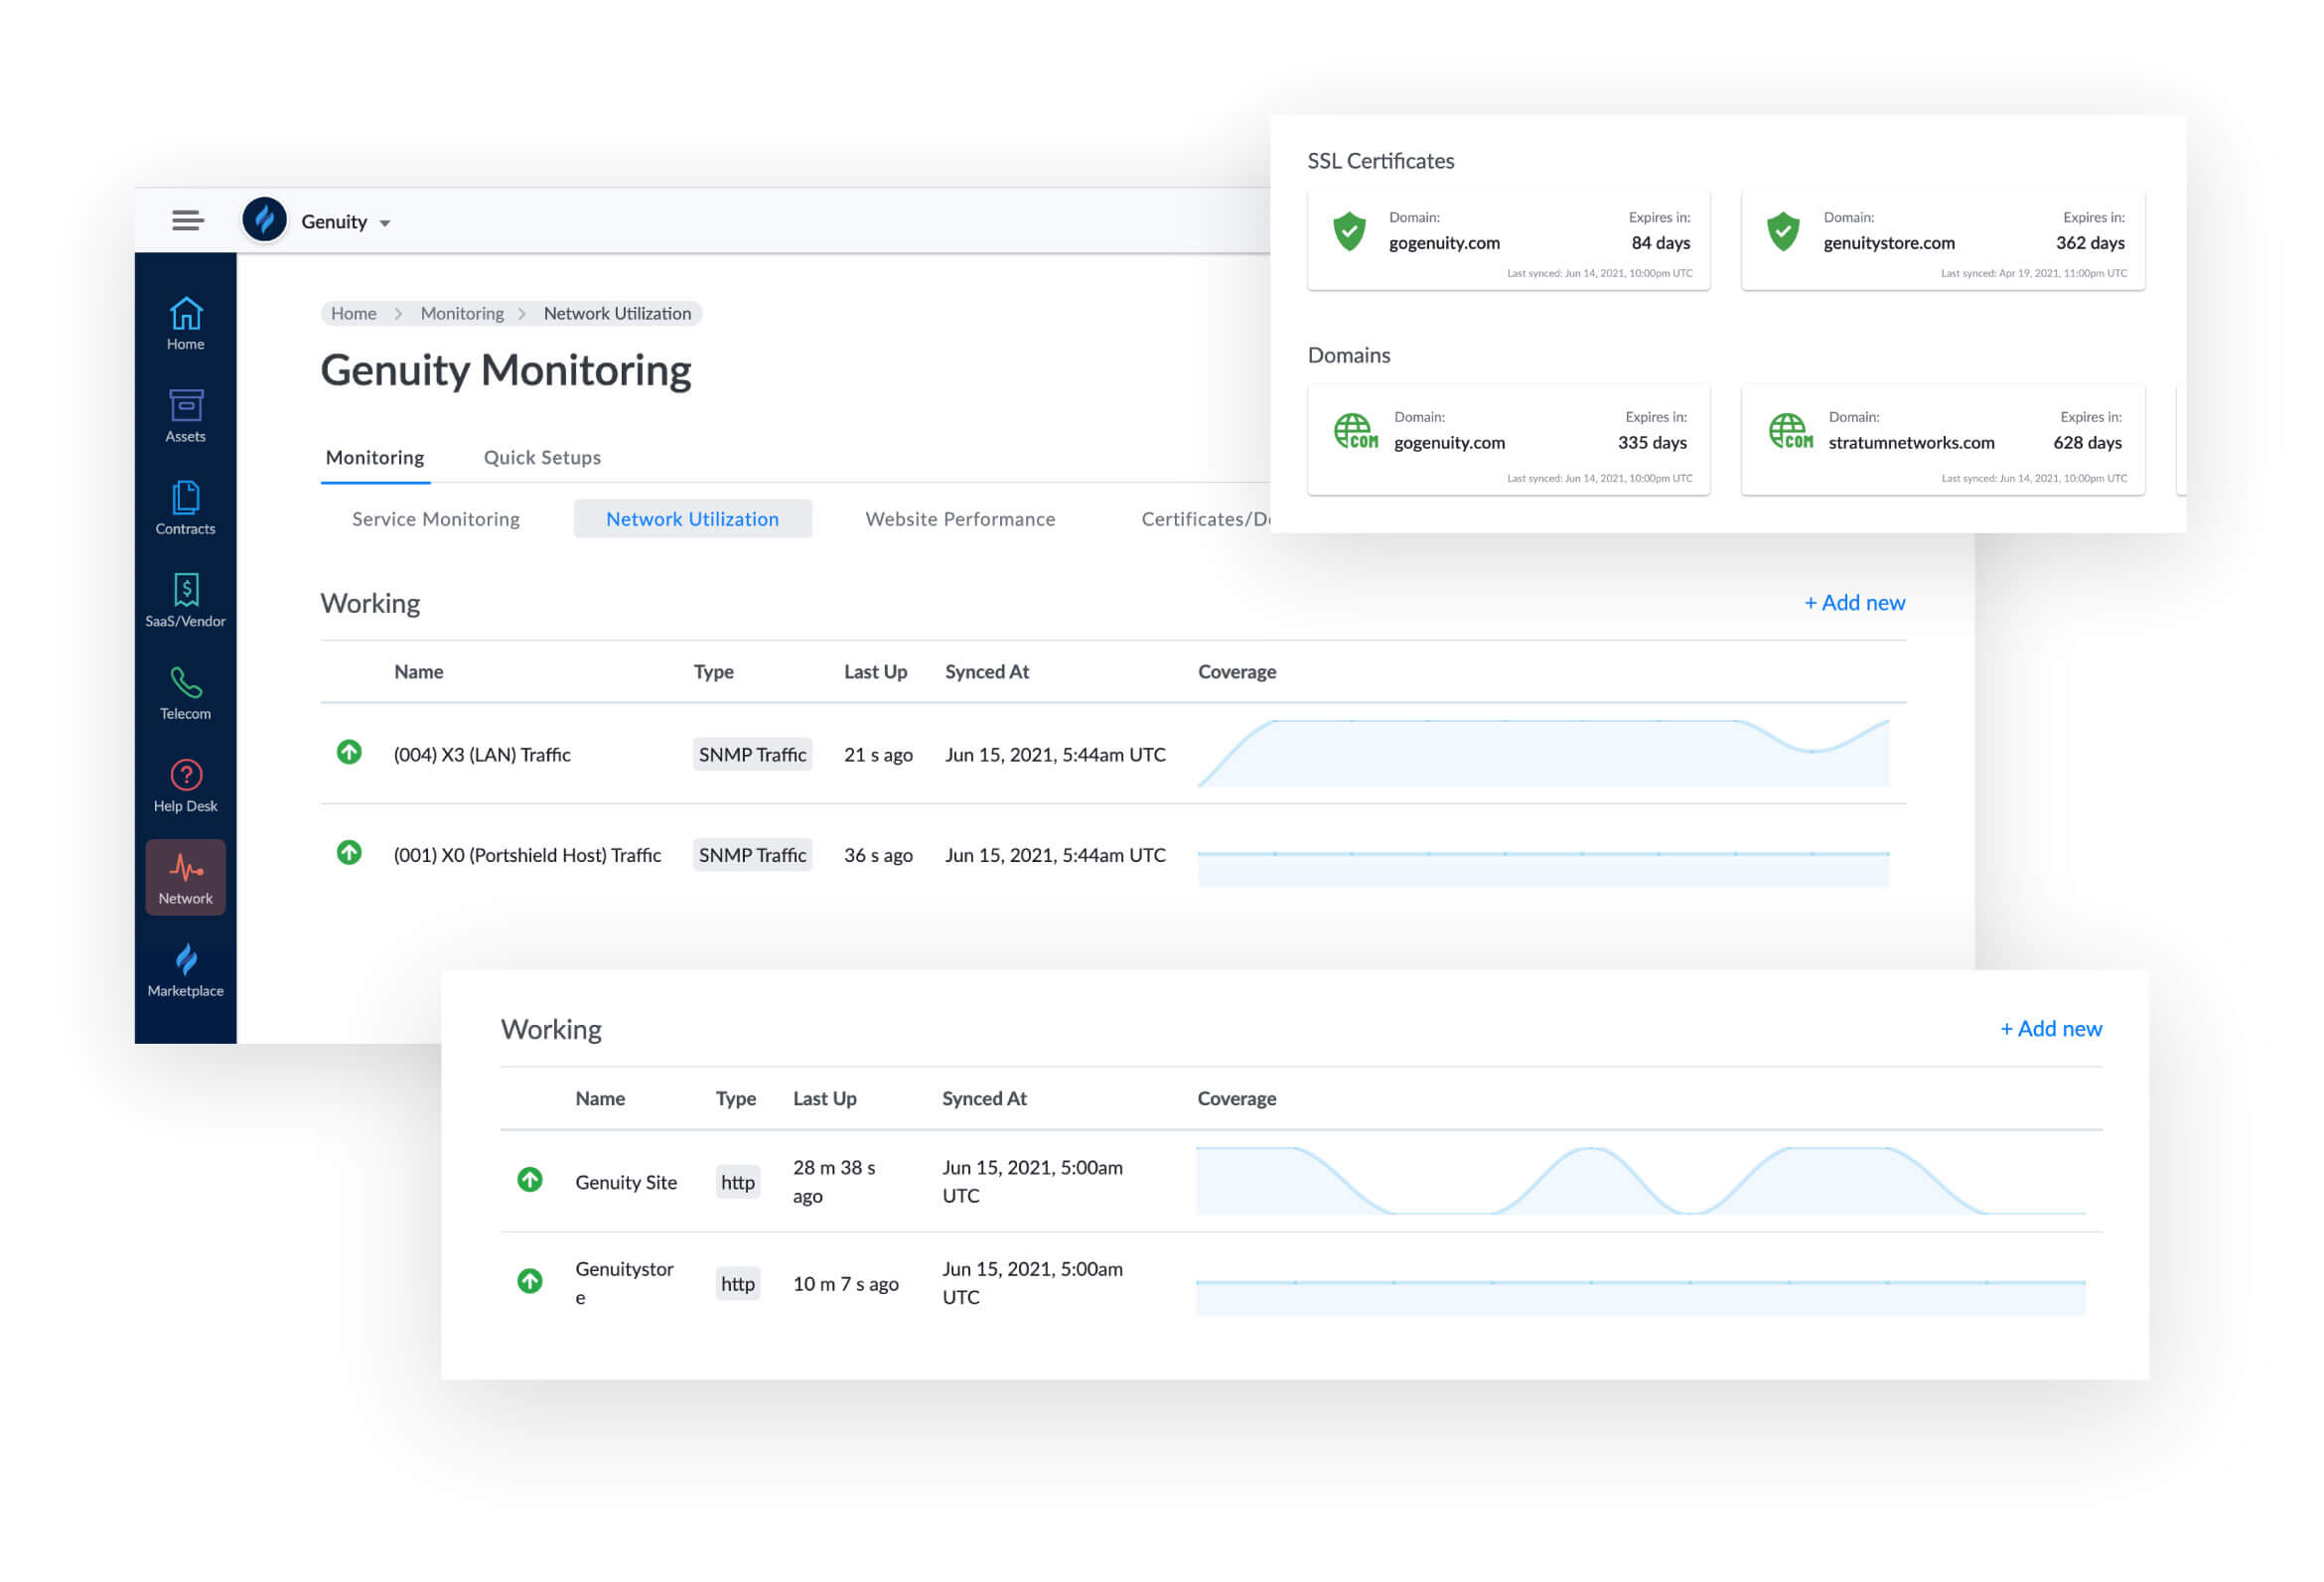This screenshot has width=2324, height=1582.
Task: Switch to the Monitoring tab
Action: point(375,457)
